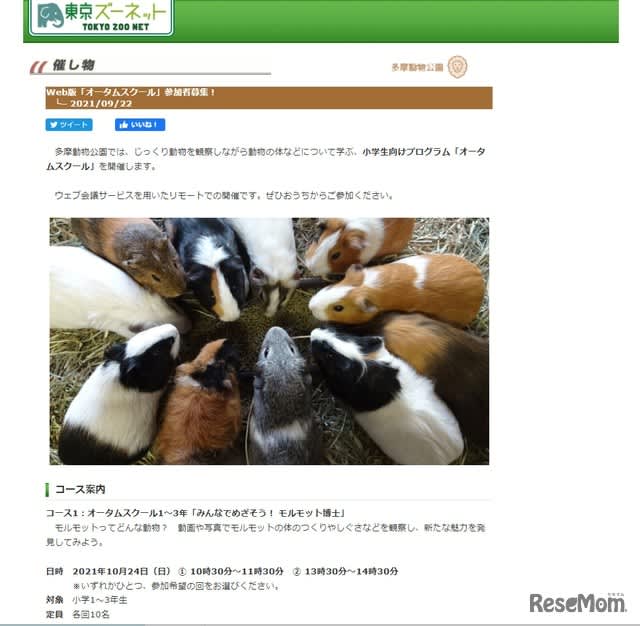This screenshot has height=626, width=640.
Task: Click the 催し物 section heading
Action: point(73,65)
